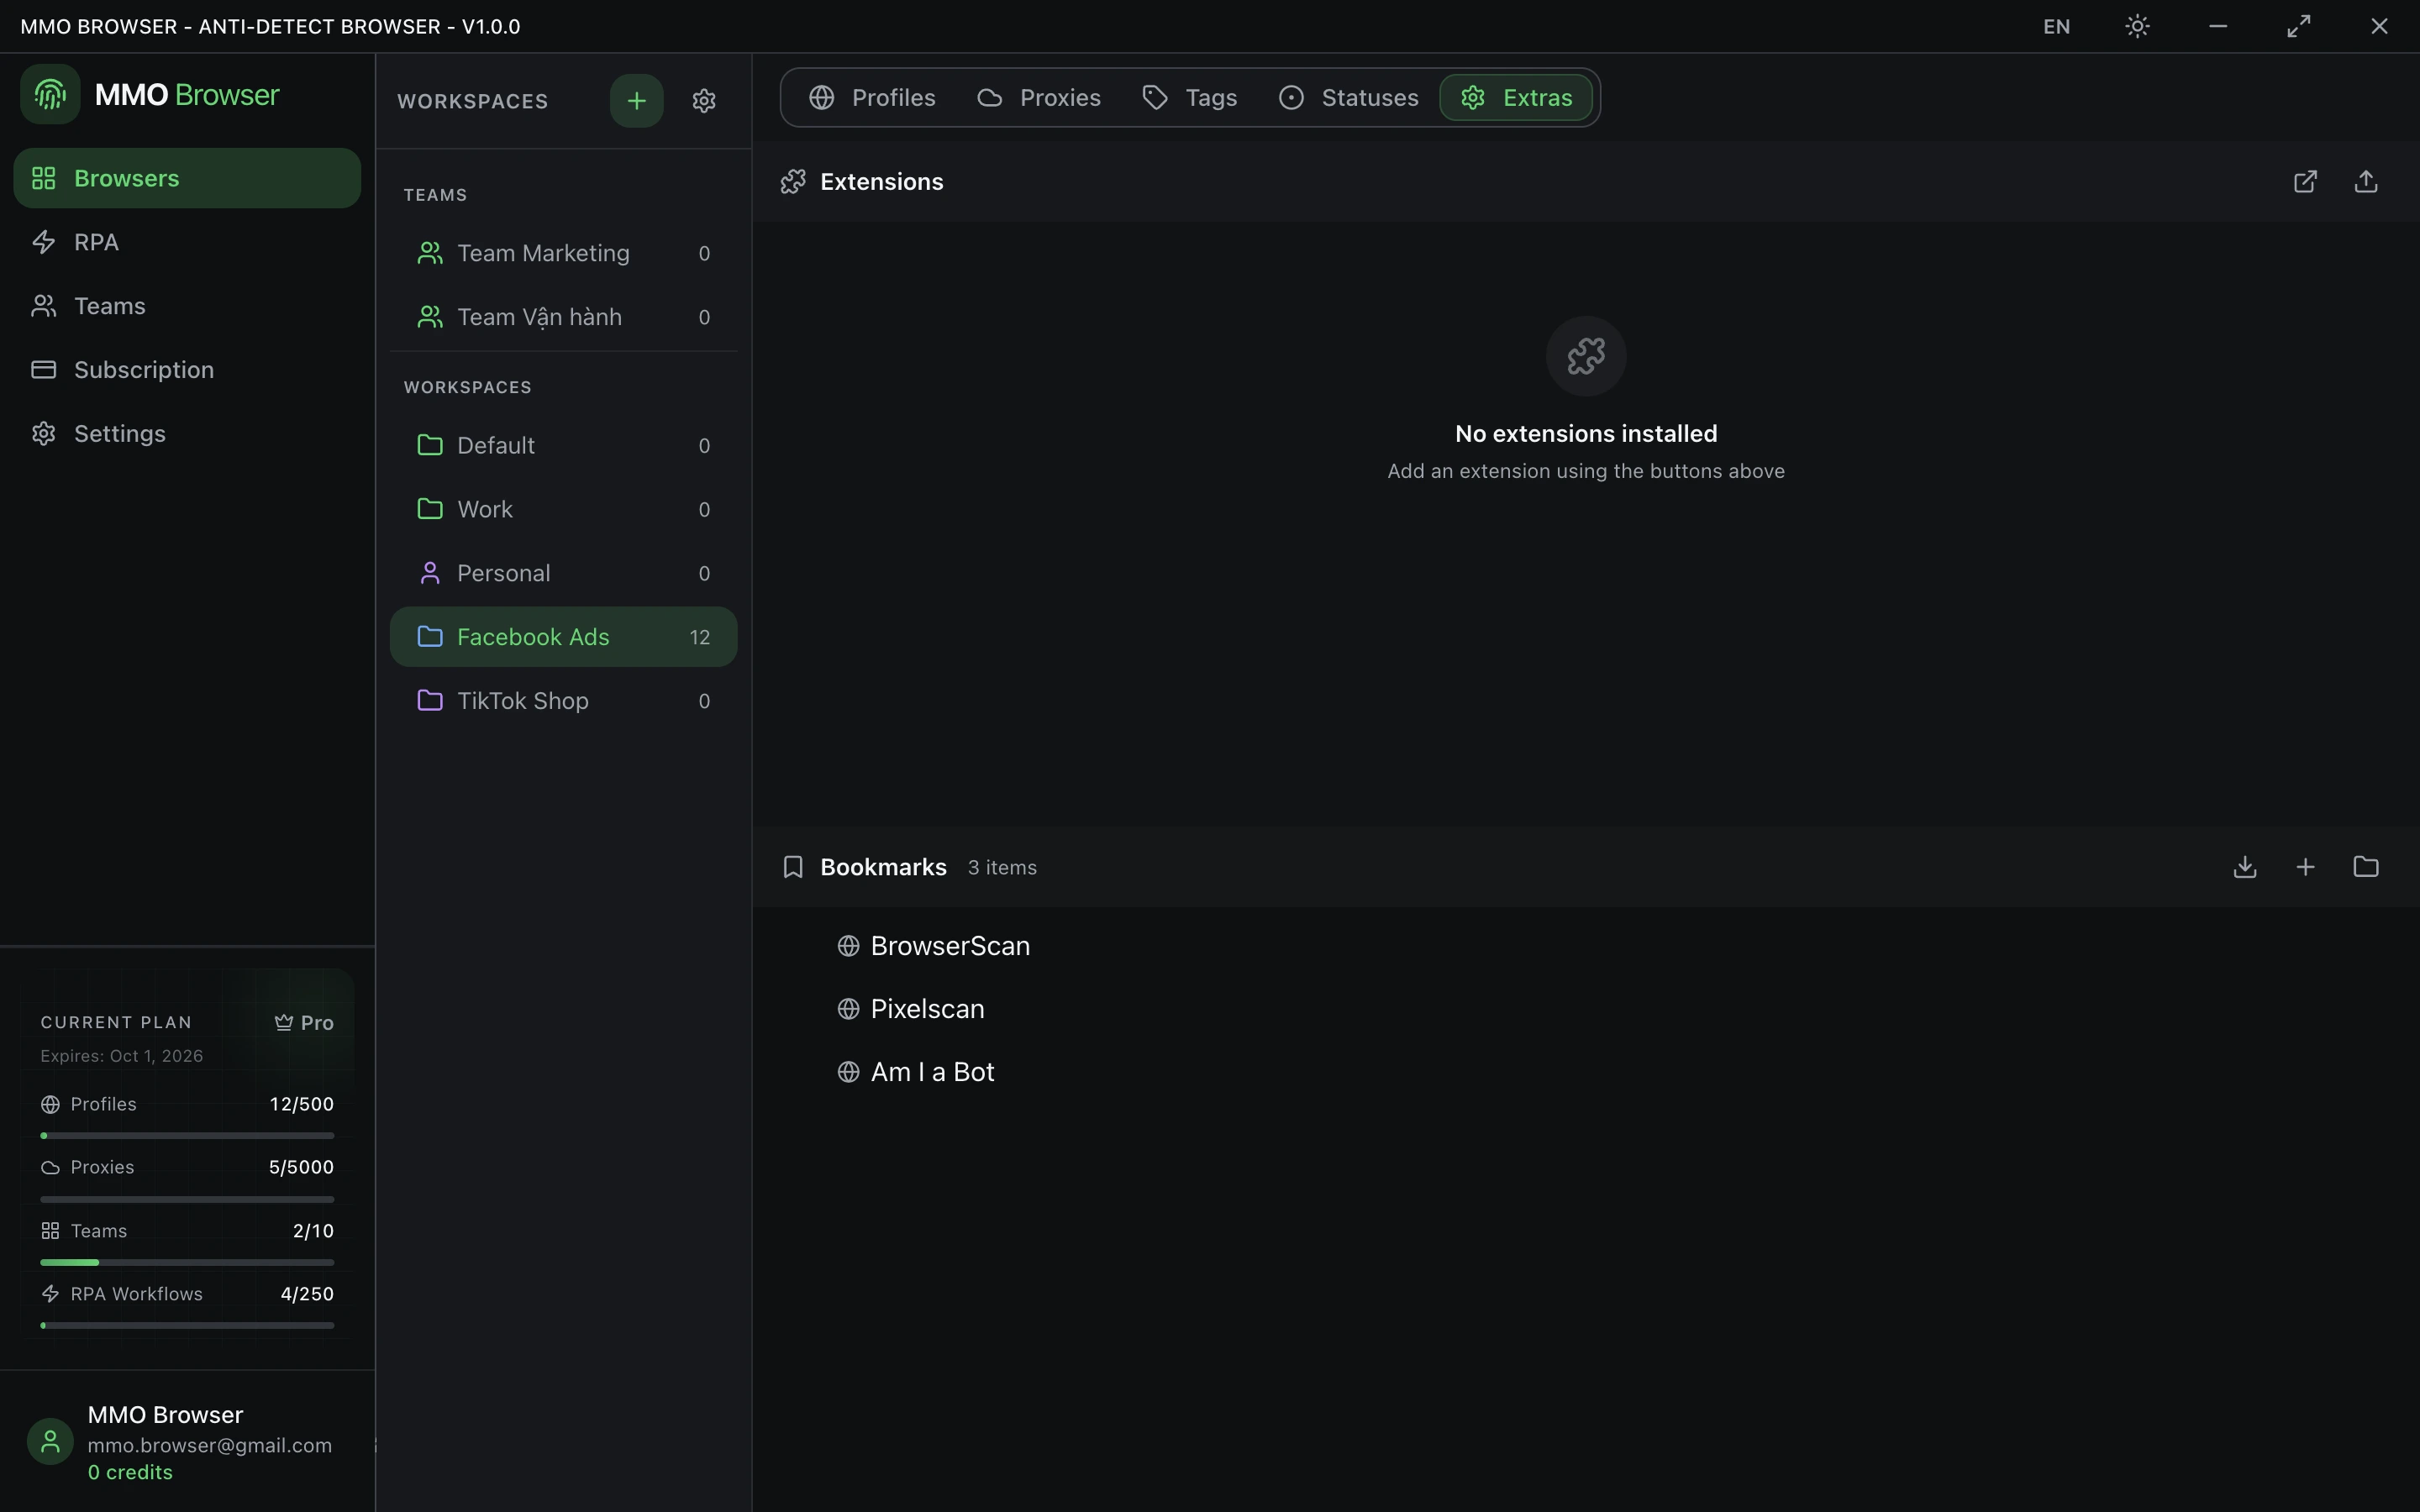Click the user avatar icon
Viewport: 2420px width, 1512px height.
tap(50, 1442)
